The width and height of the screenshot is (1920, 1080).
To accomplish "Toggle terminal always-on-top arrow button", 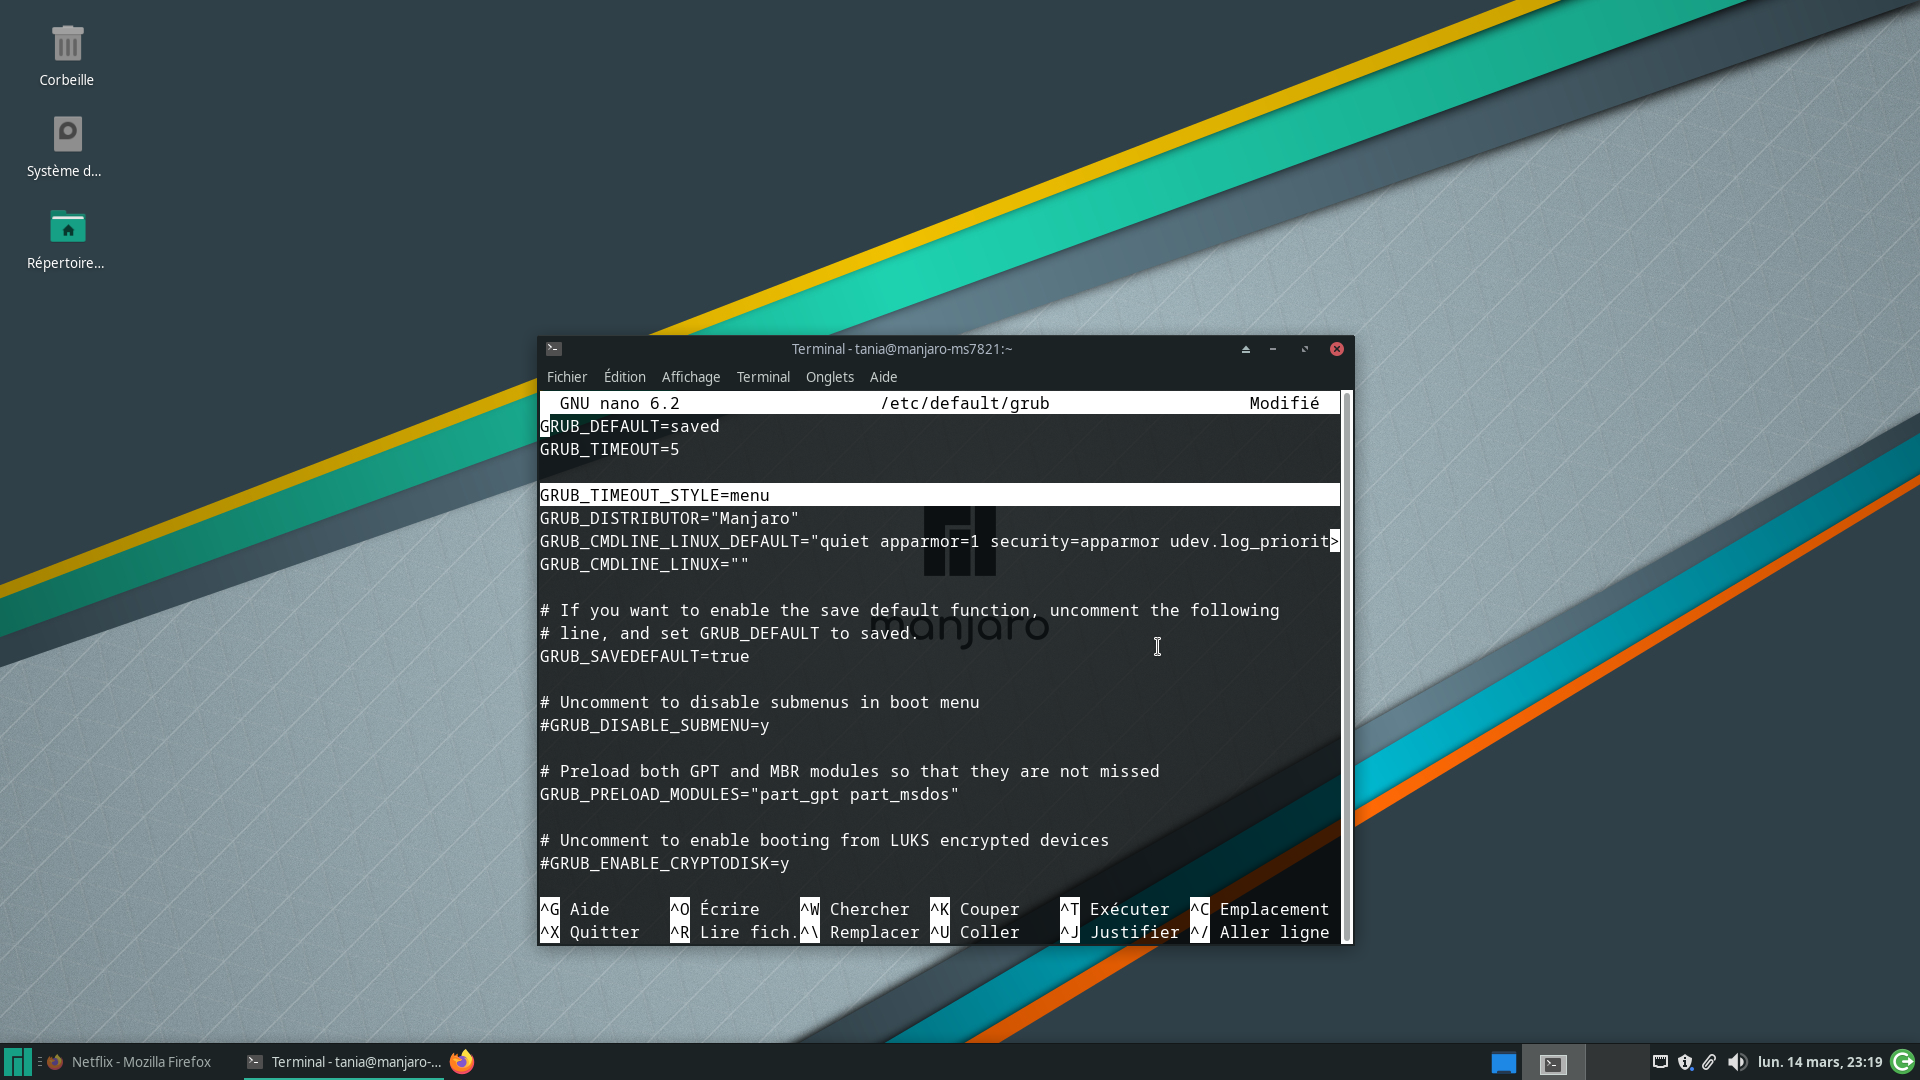I will click(x=1245, y=349).
